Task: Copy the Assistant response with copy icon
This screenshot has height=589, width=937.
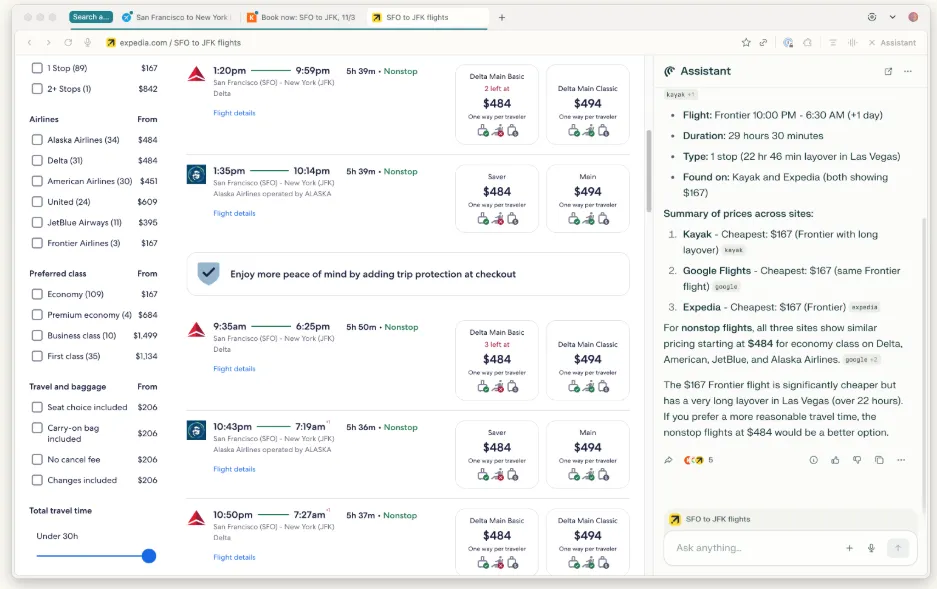Action: coord(879,460)
